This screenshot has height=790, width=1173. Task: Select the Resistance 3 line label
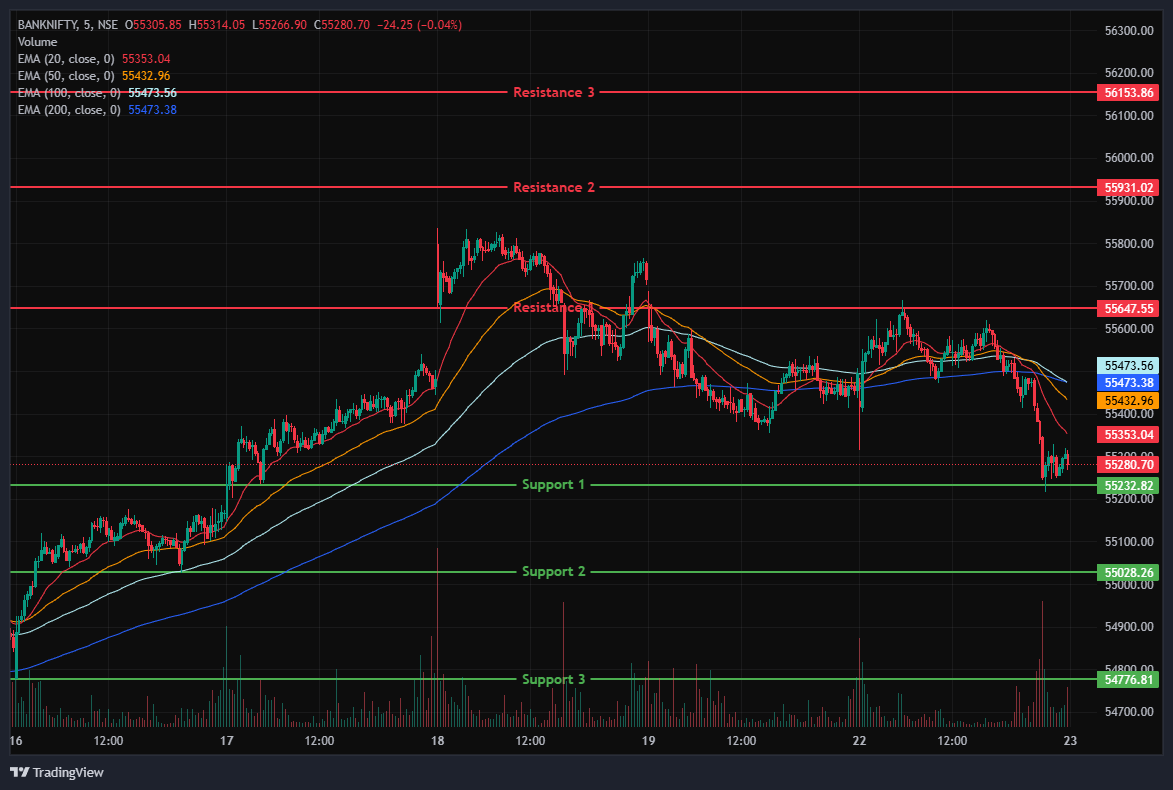click(x=554, y=93)
